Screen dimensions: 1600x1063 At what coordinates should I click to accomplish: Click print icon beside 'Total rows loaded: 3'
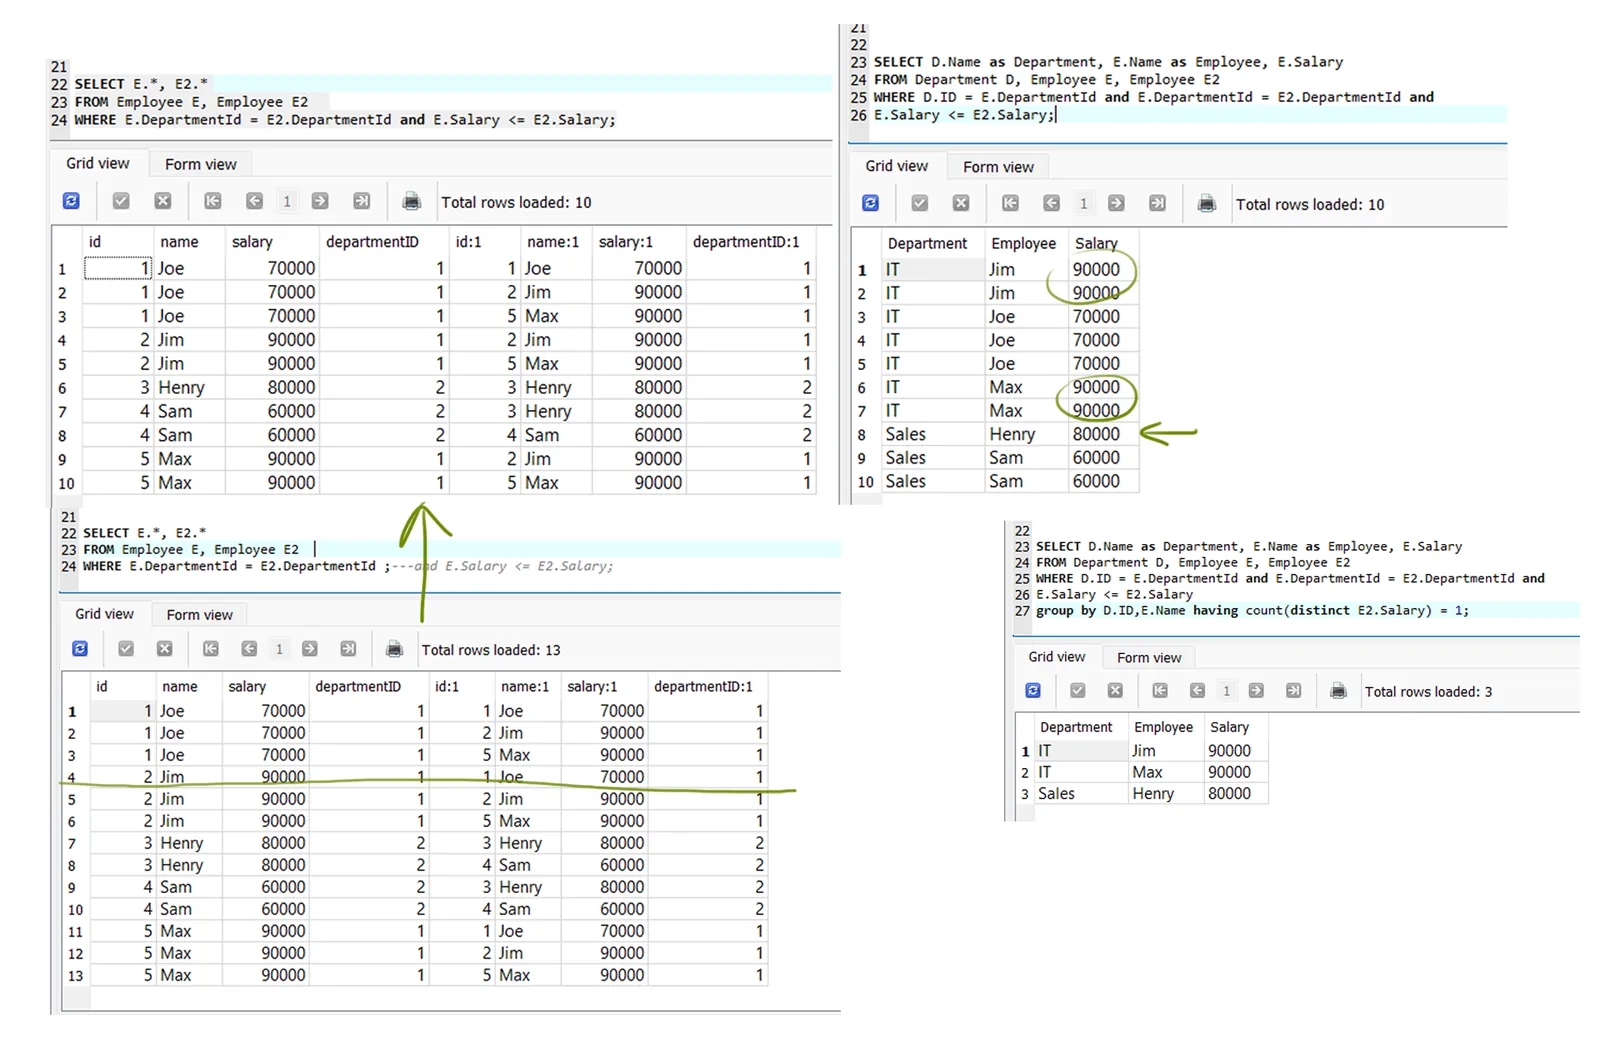[x=1338, y=691]
